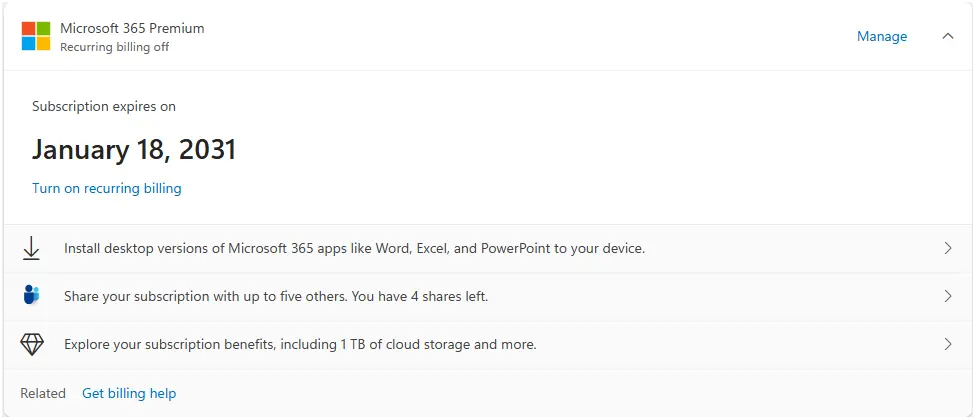The height and width of the screenshot is (419, 975).
Task: Click the download arrow icon
Action: (x=31, y=249)
